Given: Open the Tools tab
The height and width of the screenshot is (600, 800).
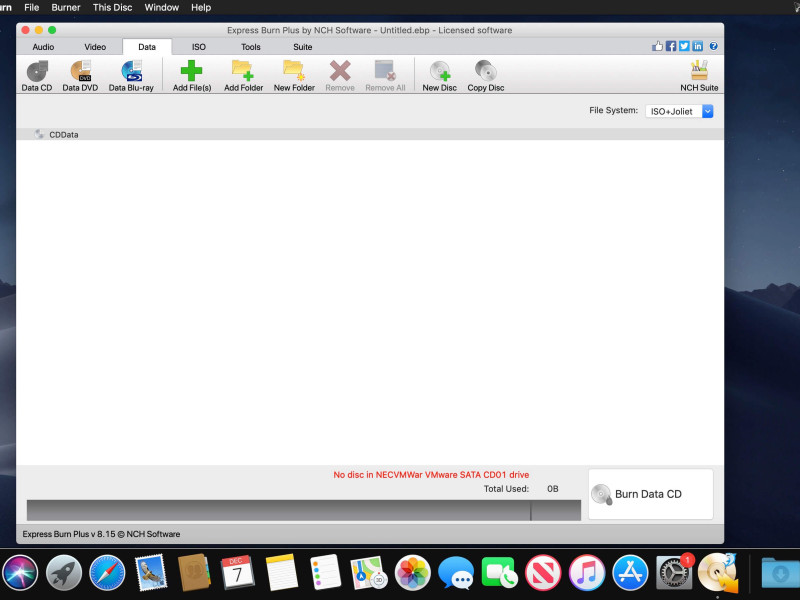Looking at the screenshot, I should coord(251,47).
